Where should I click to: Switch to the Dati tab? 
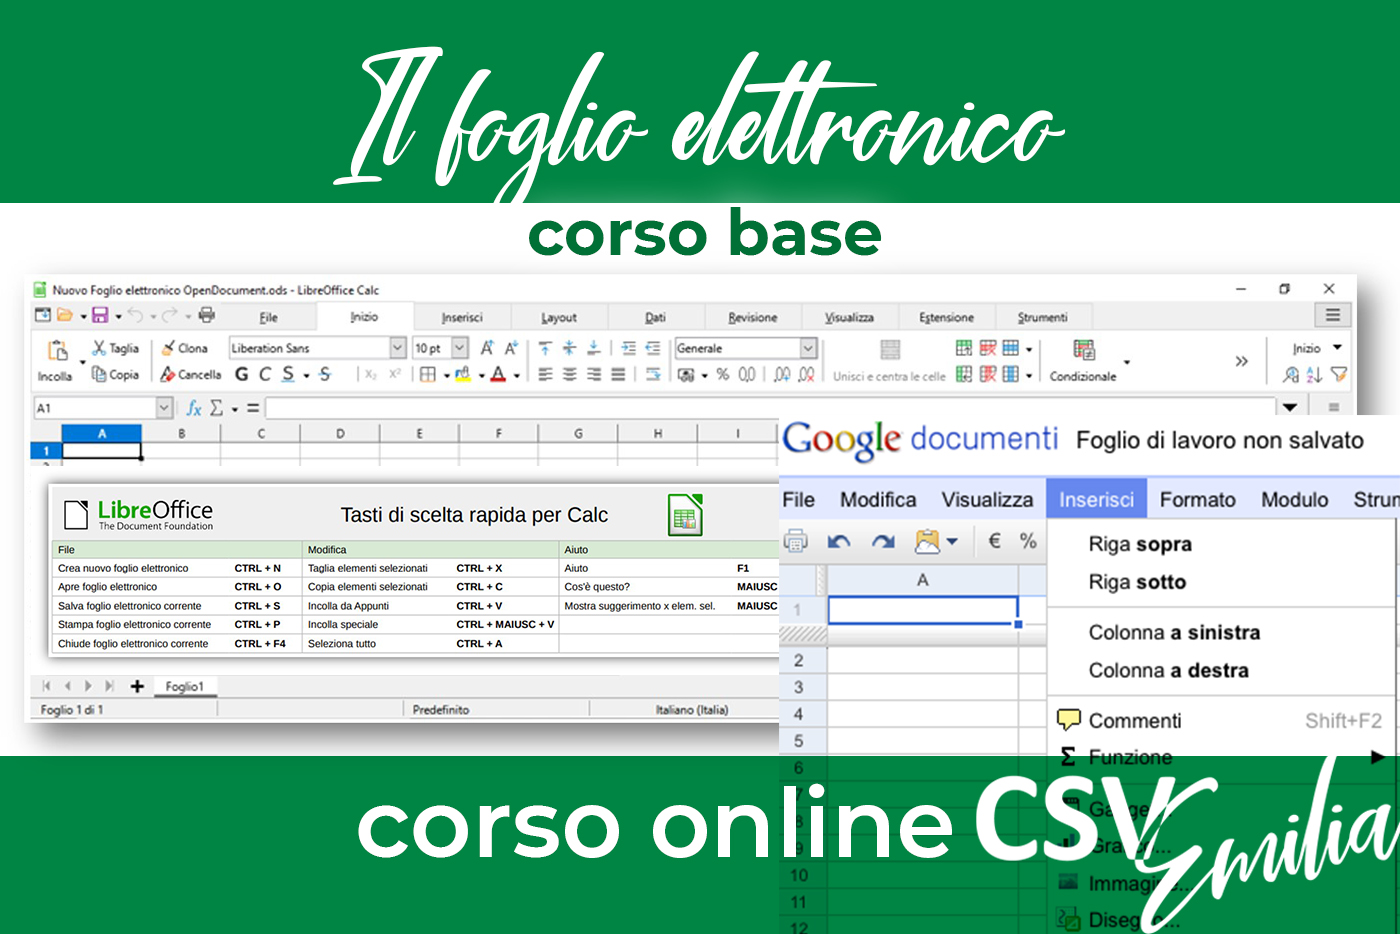(655, 317)
